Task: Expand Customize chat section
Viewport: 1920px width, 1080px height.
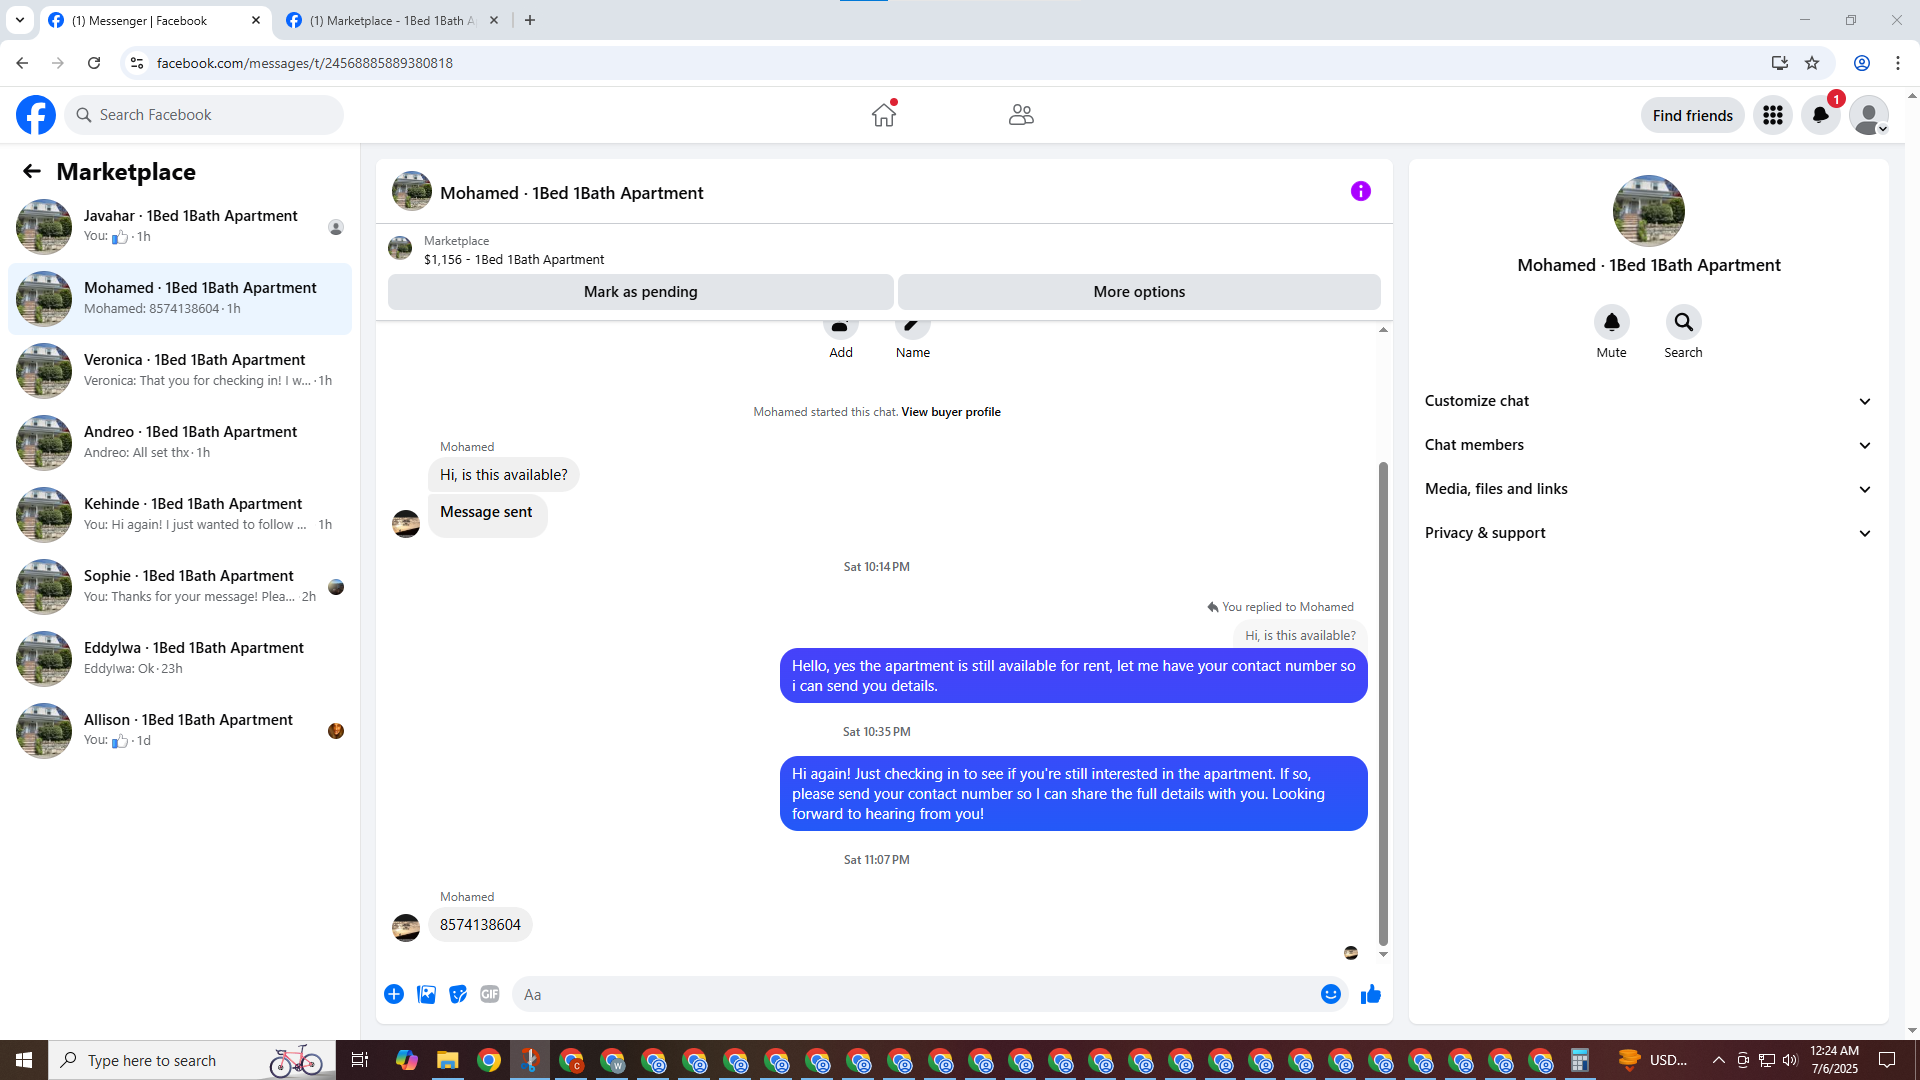Action: [1648, 401]
